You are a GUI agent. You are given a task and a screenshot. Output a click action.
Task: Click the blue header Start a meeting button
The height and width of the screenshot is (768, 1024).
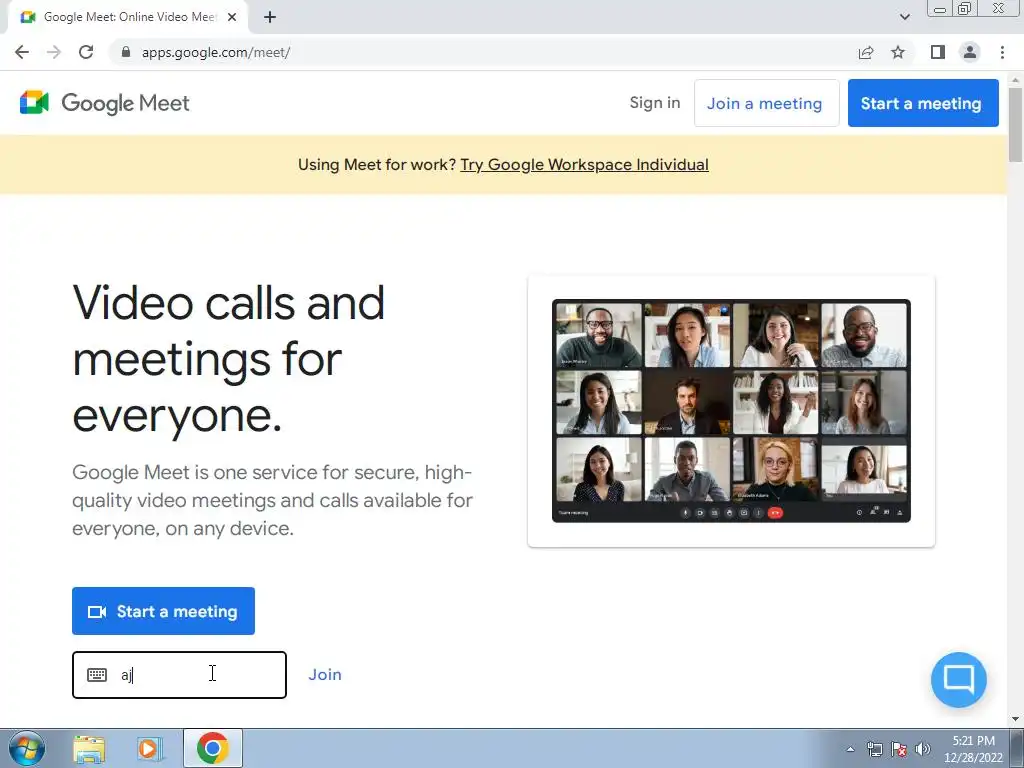pyautogui.click(x=923, y=103)
